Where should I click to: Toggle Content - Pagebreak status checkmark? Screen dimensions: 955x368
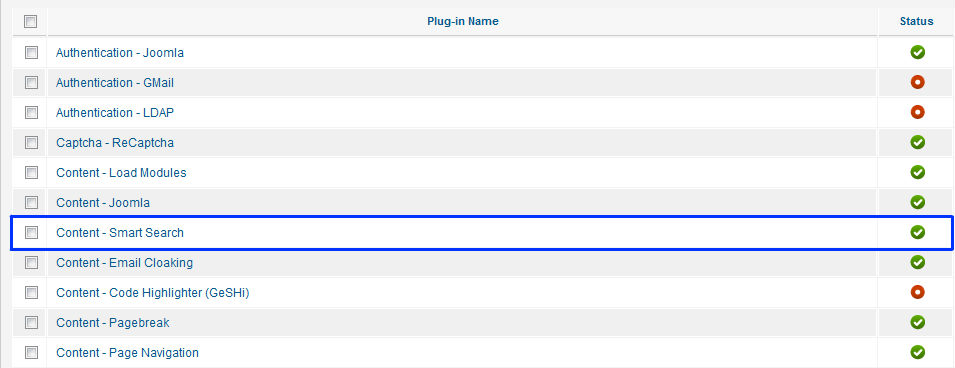coord(917,322)
